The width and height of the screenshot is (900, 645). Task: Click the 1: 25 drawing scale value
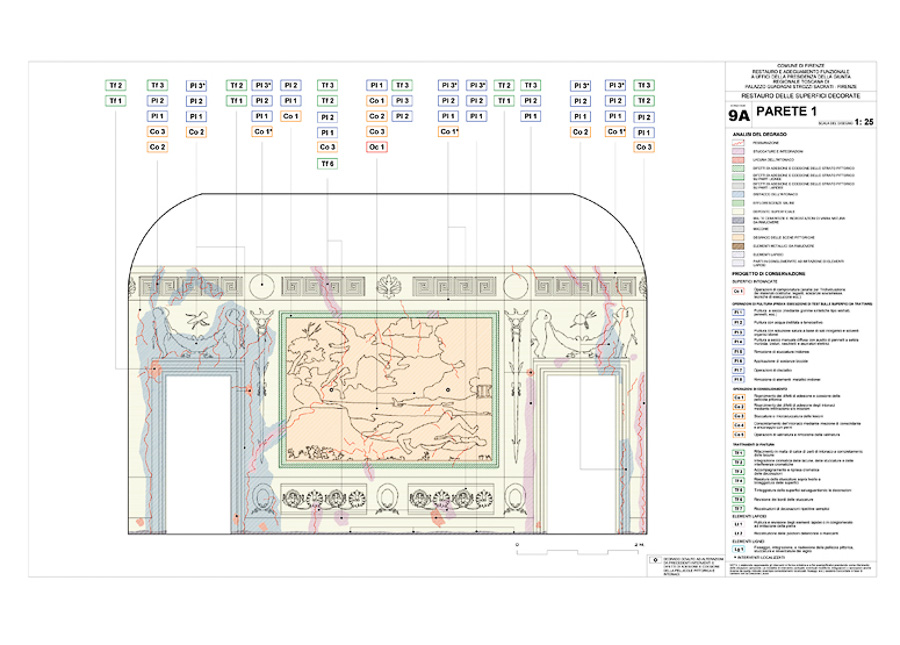(x=864, y=122)
